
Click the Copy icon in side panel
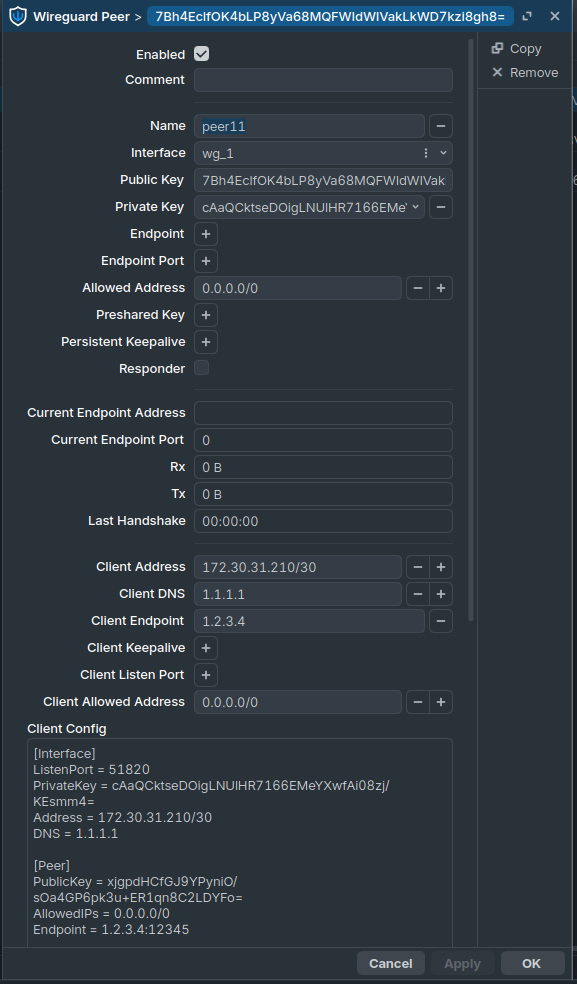click(497, 48)
